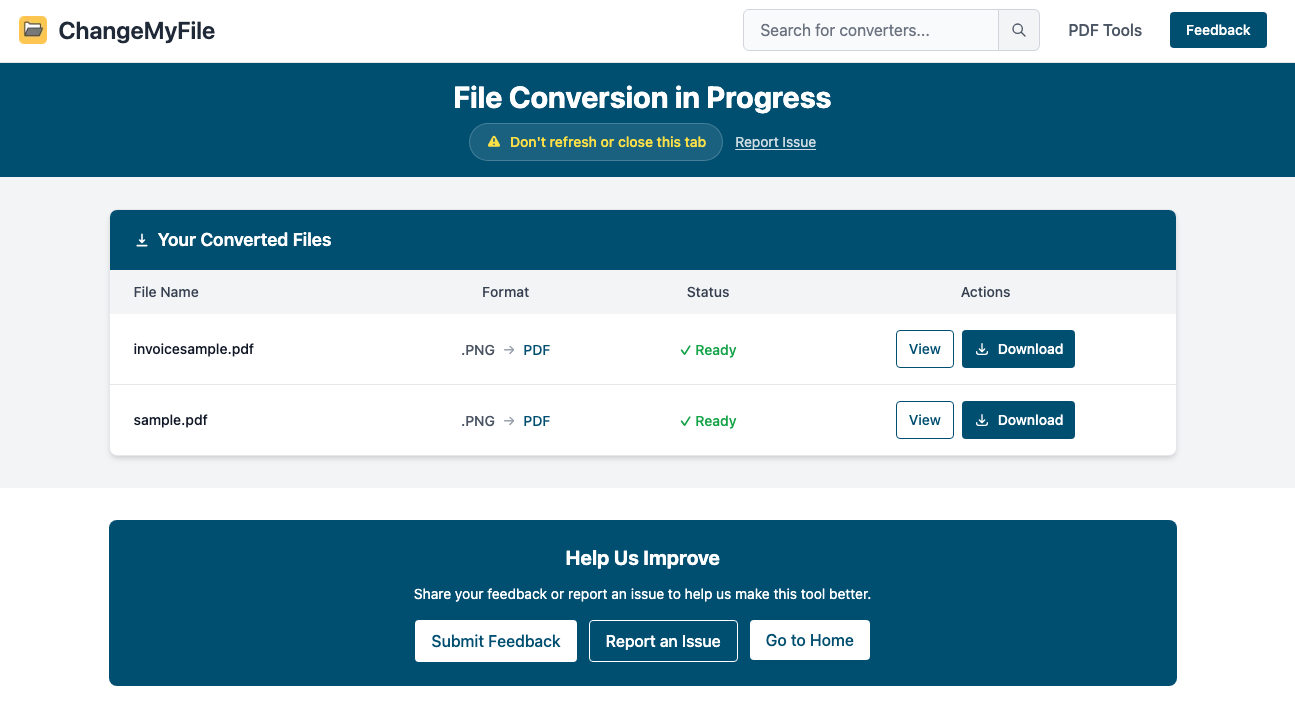Image resolution: width=1295 pixels, height=726 pixels.
Task: Click the search magnifier icon
Action: (1018, 30)
